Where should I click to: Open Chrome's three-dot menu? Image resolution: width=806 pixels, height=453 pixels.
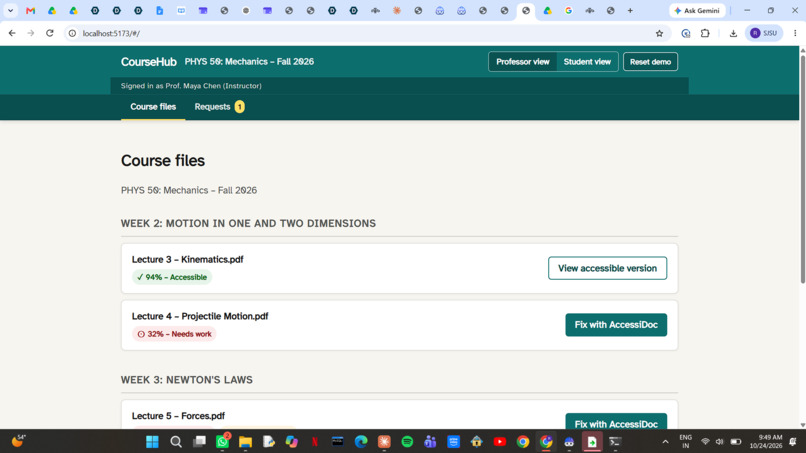point(795,33)
